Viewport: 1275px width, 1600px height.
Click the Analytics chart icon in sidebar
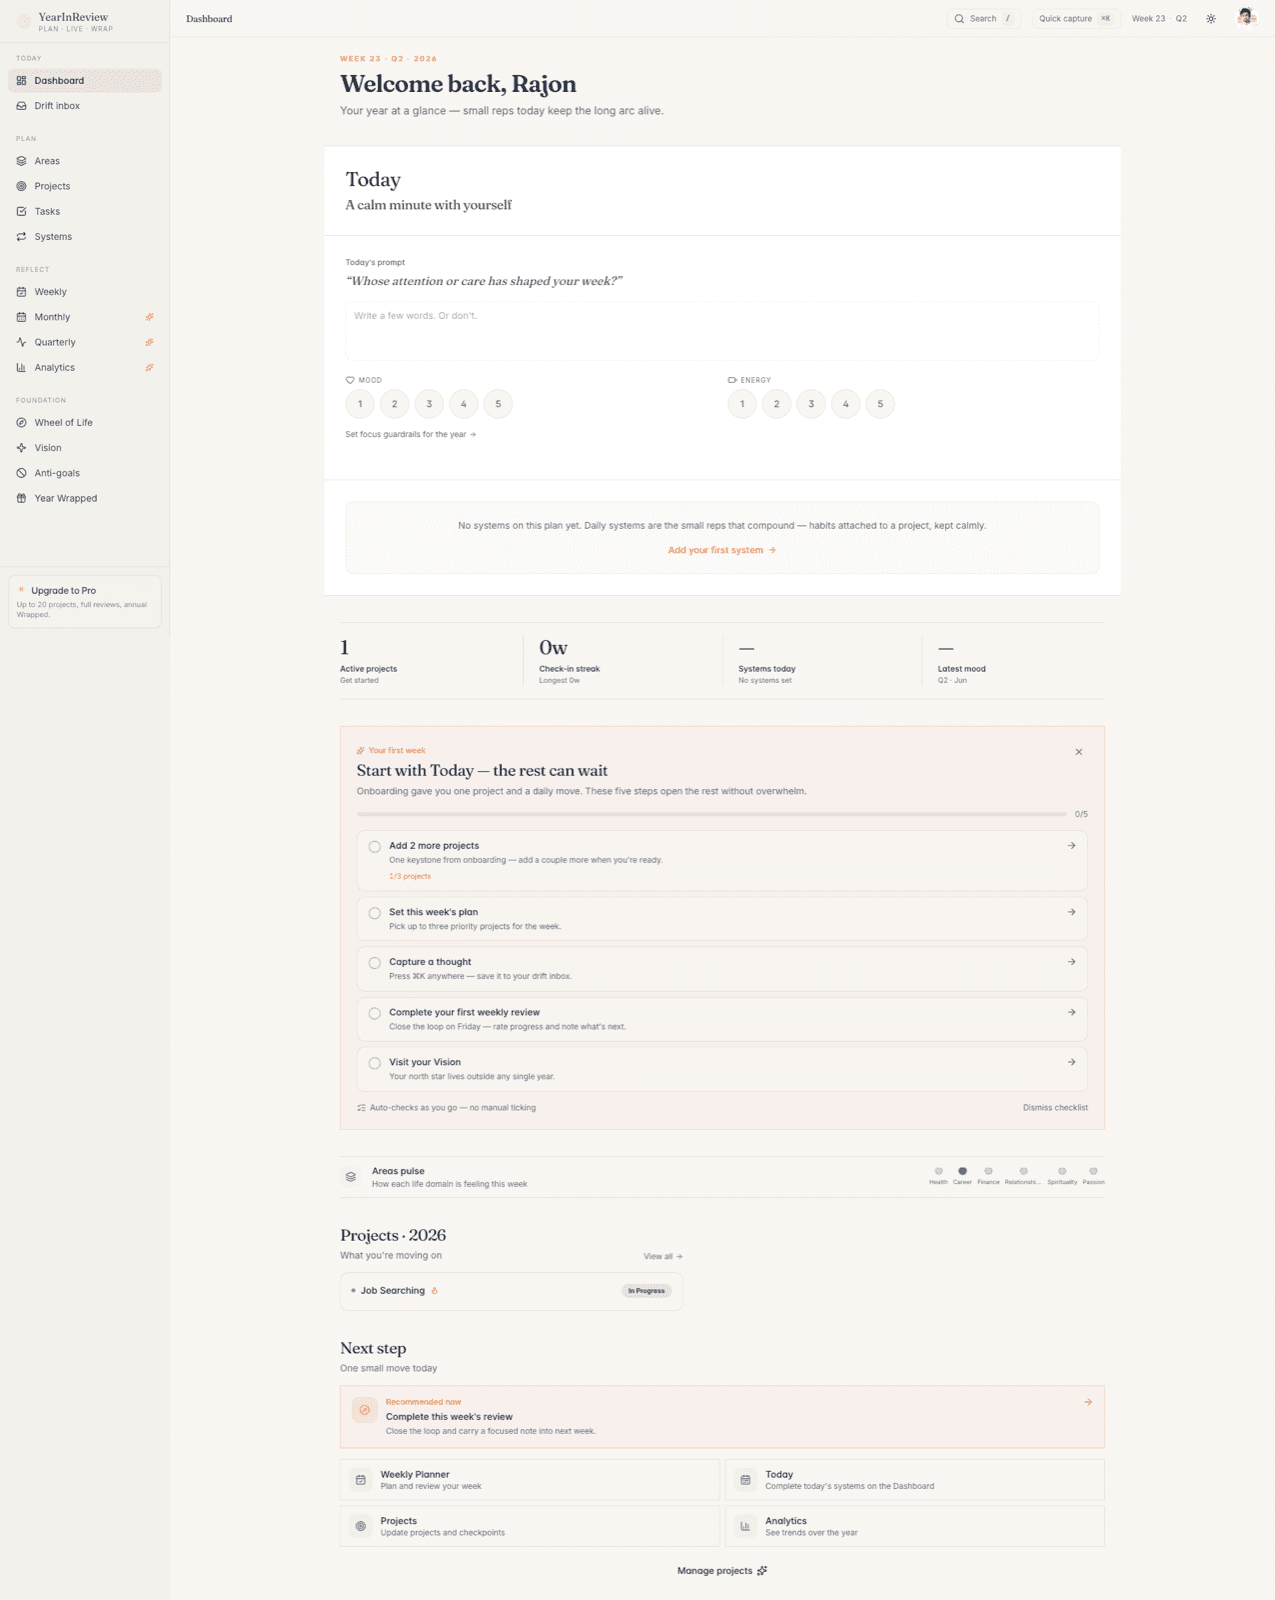(x=21, y=367)
